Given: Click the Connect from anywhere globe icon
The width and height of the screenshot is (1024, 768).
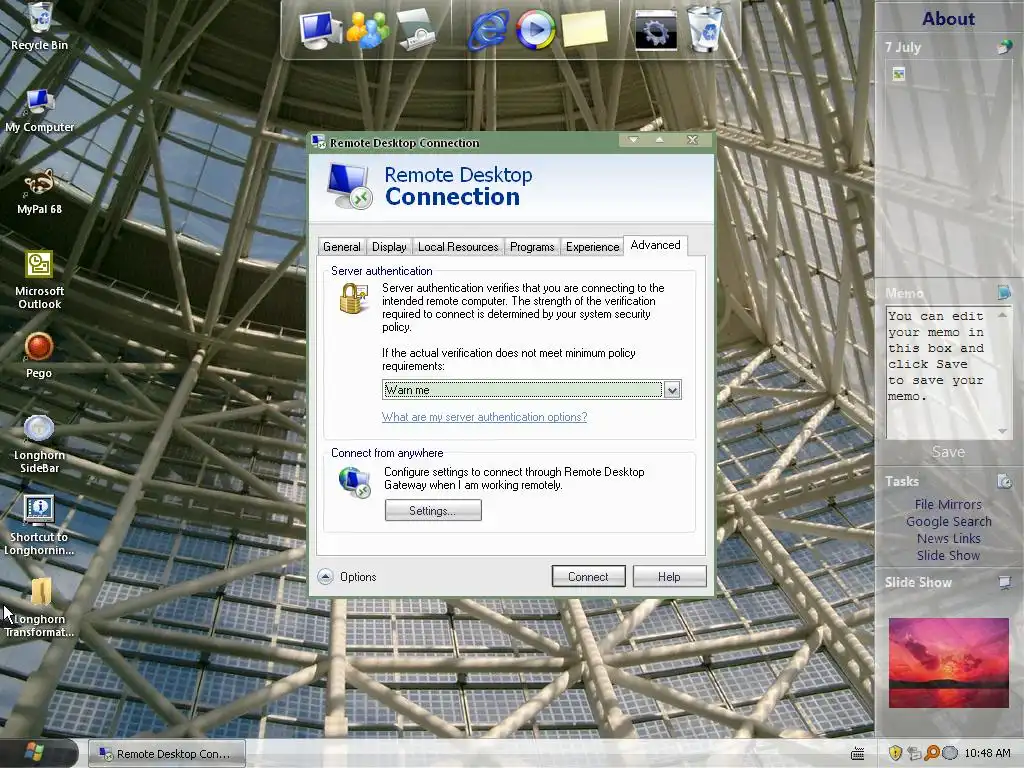Looking at the screenshot, I should [355, 483].
